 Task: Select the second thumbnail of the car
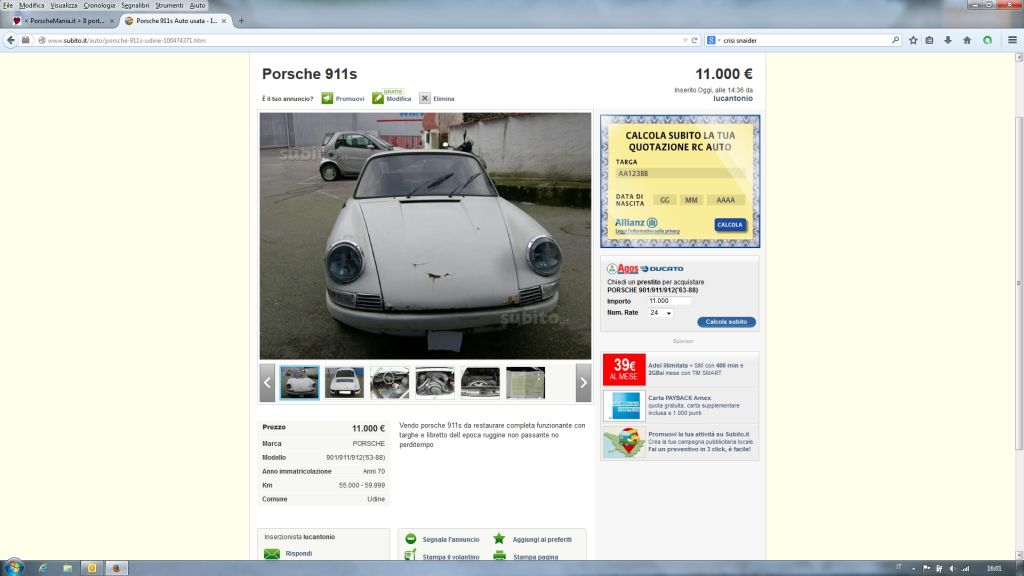(x=345, y=383)
